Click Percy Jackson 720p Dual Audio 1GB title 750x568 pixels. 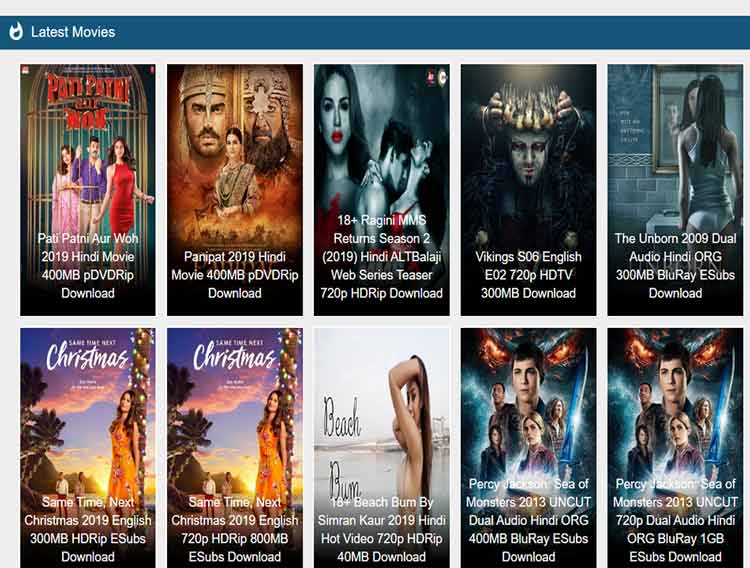[675, 520]
